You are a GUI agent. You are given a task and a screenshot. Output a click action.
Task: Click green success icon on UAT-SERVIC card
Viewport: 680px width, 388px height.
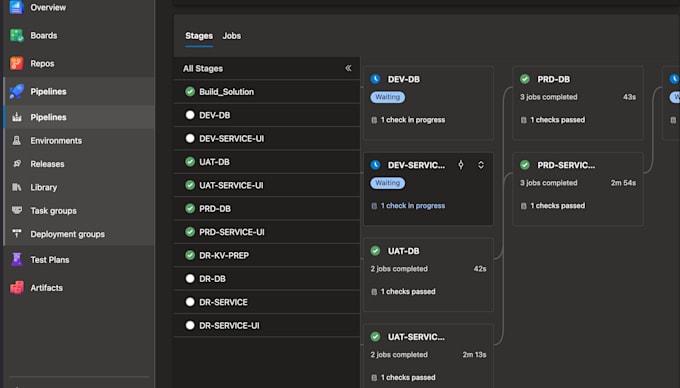376,336
